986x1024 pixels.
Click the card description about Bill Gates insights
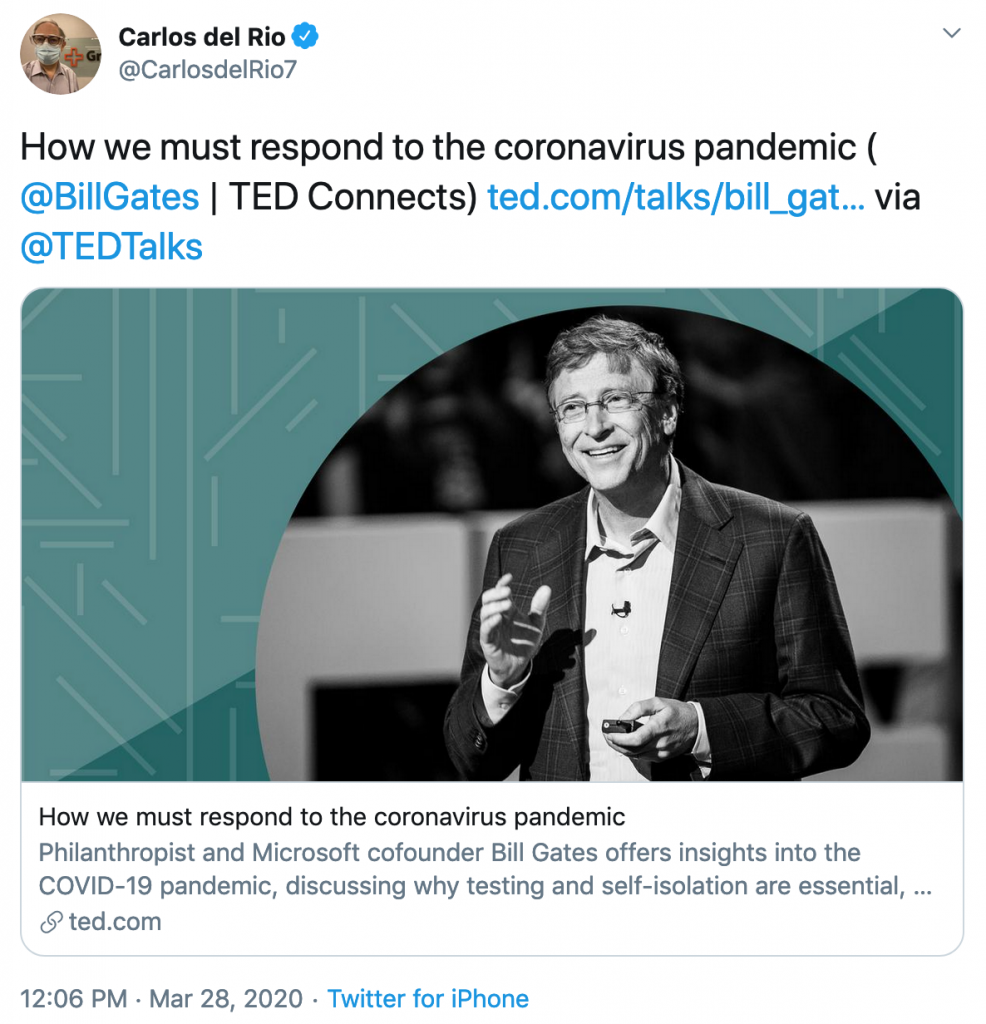point(485,869)
